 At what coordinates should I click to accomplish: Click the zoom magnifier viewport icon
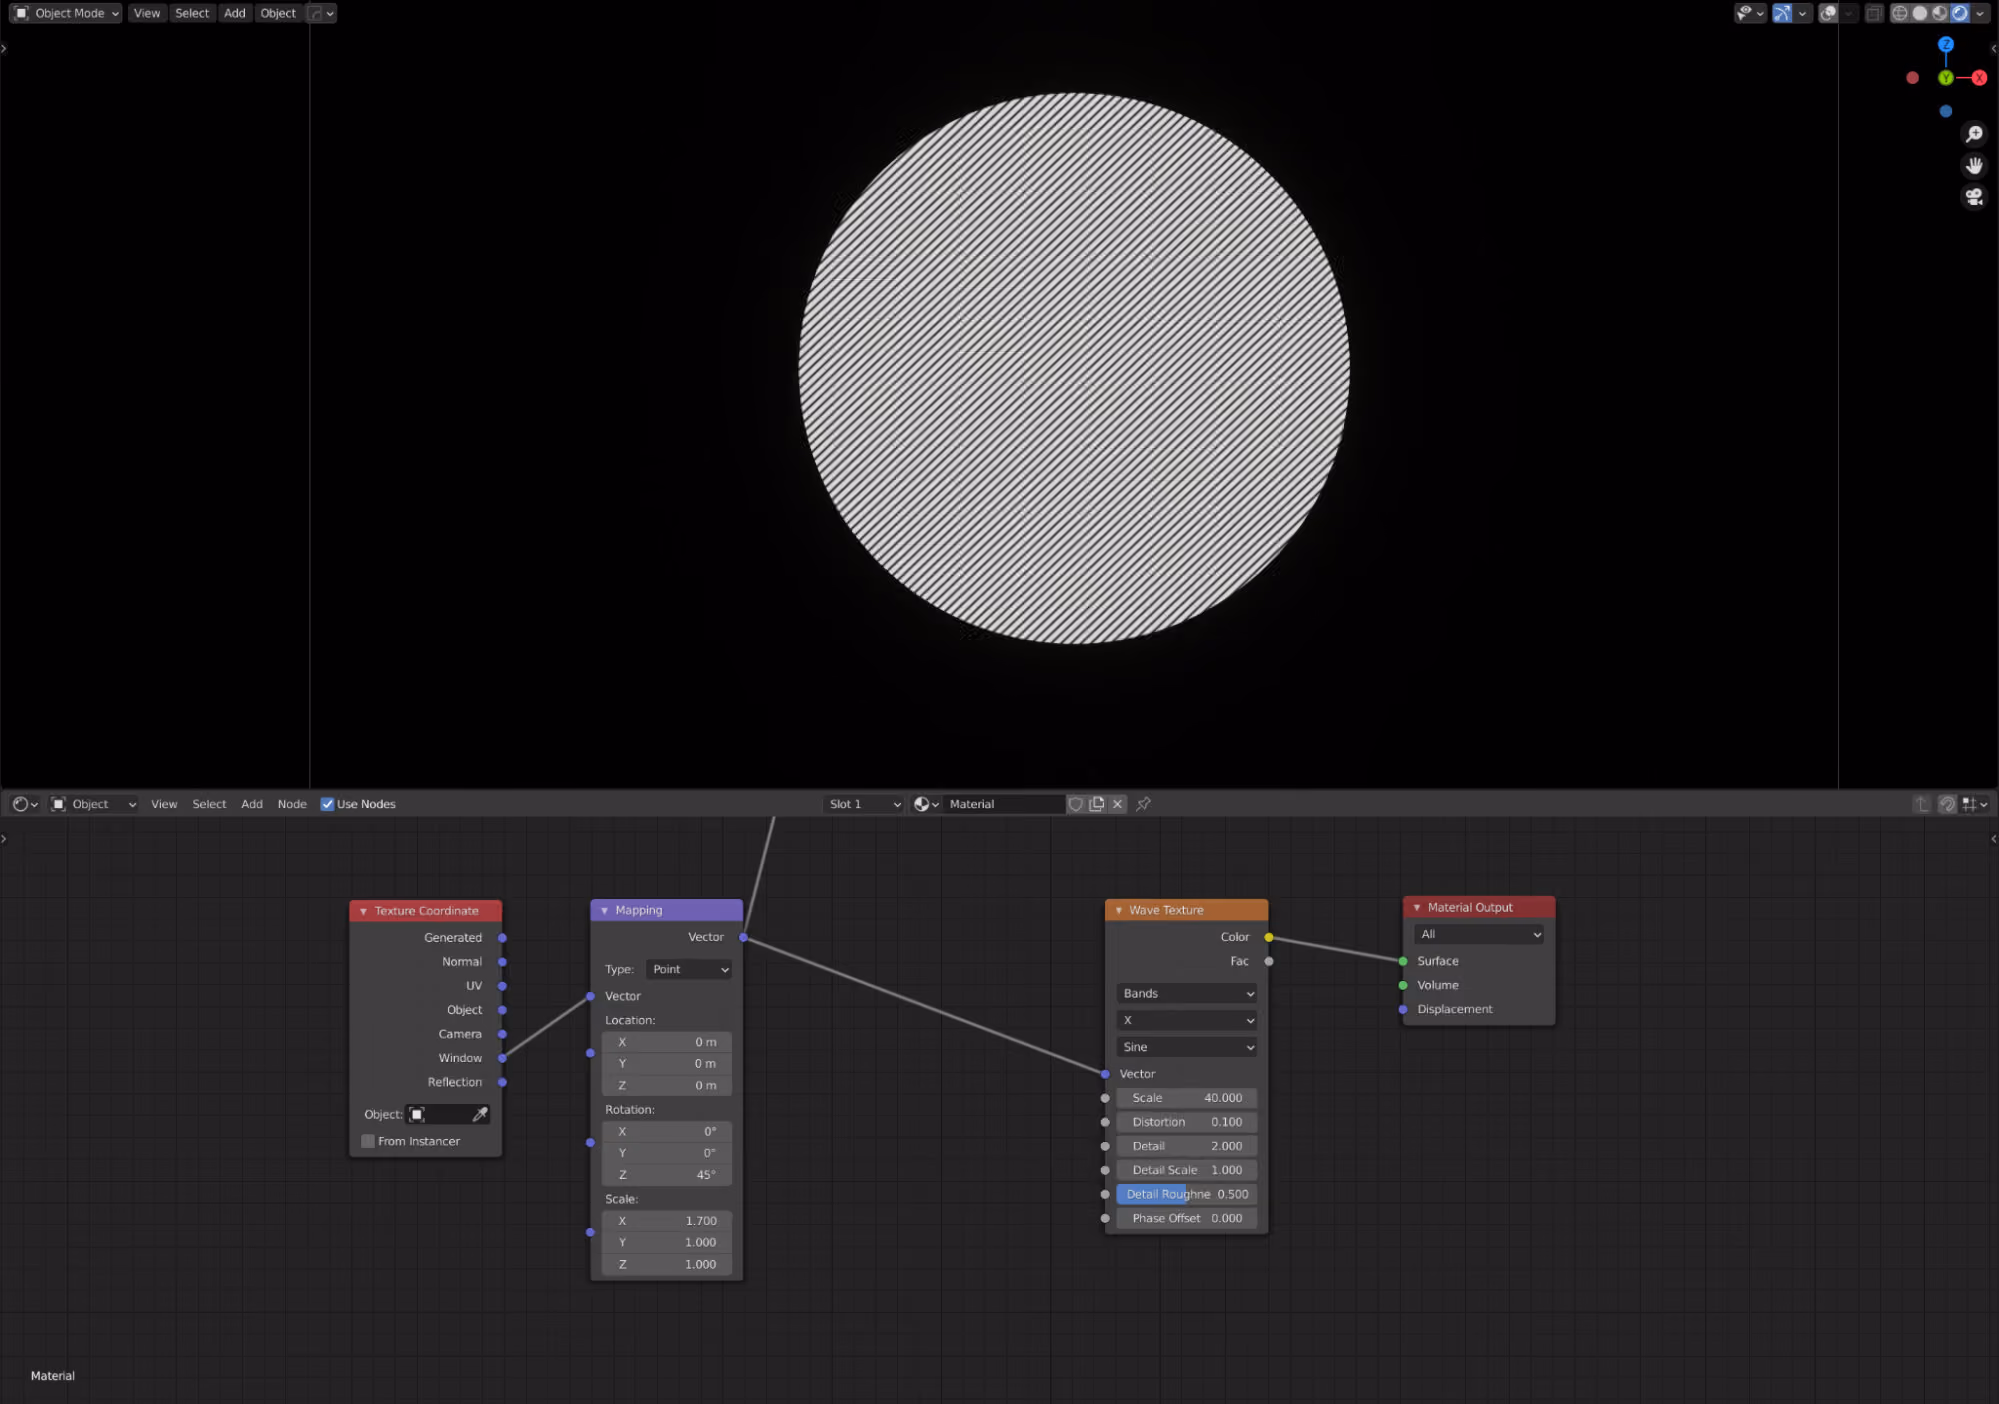(x=1974, y=134)
